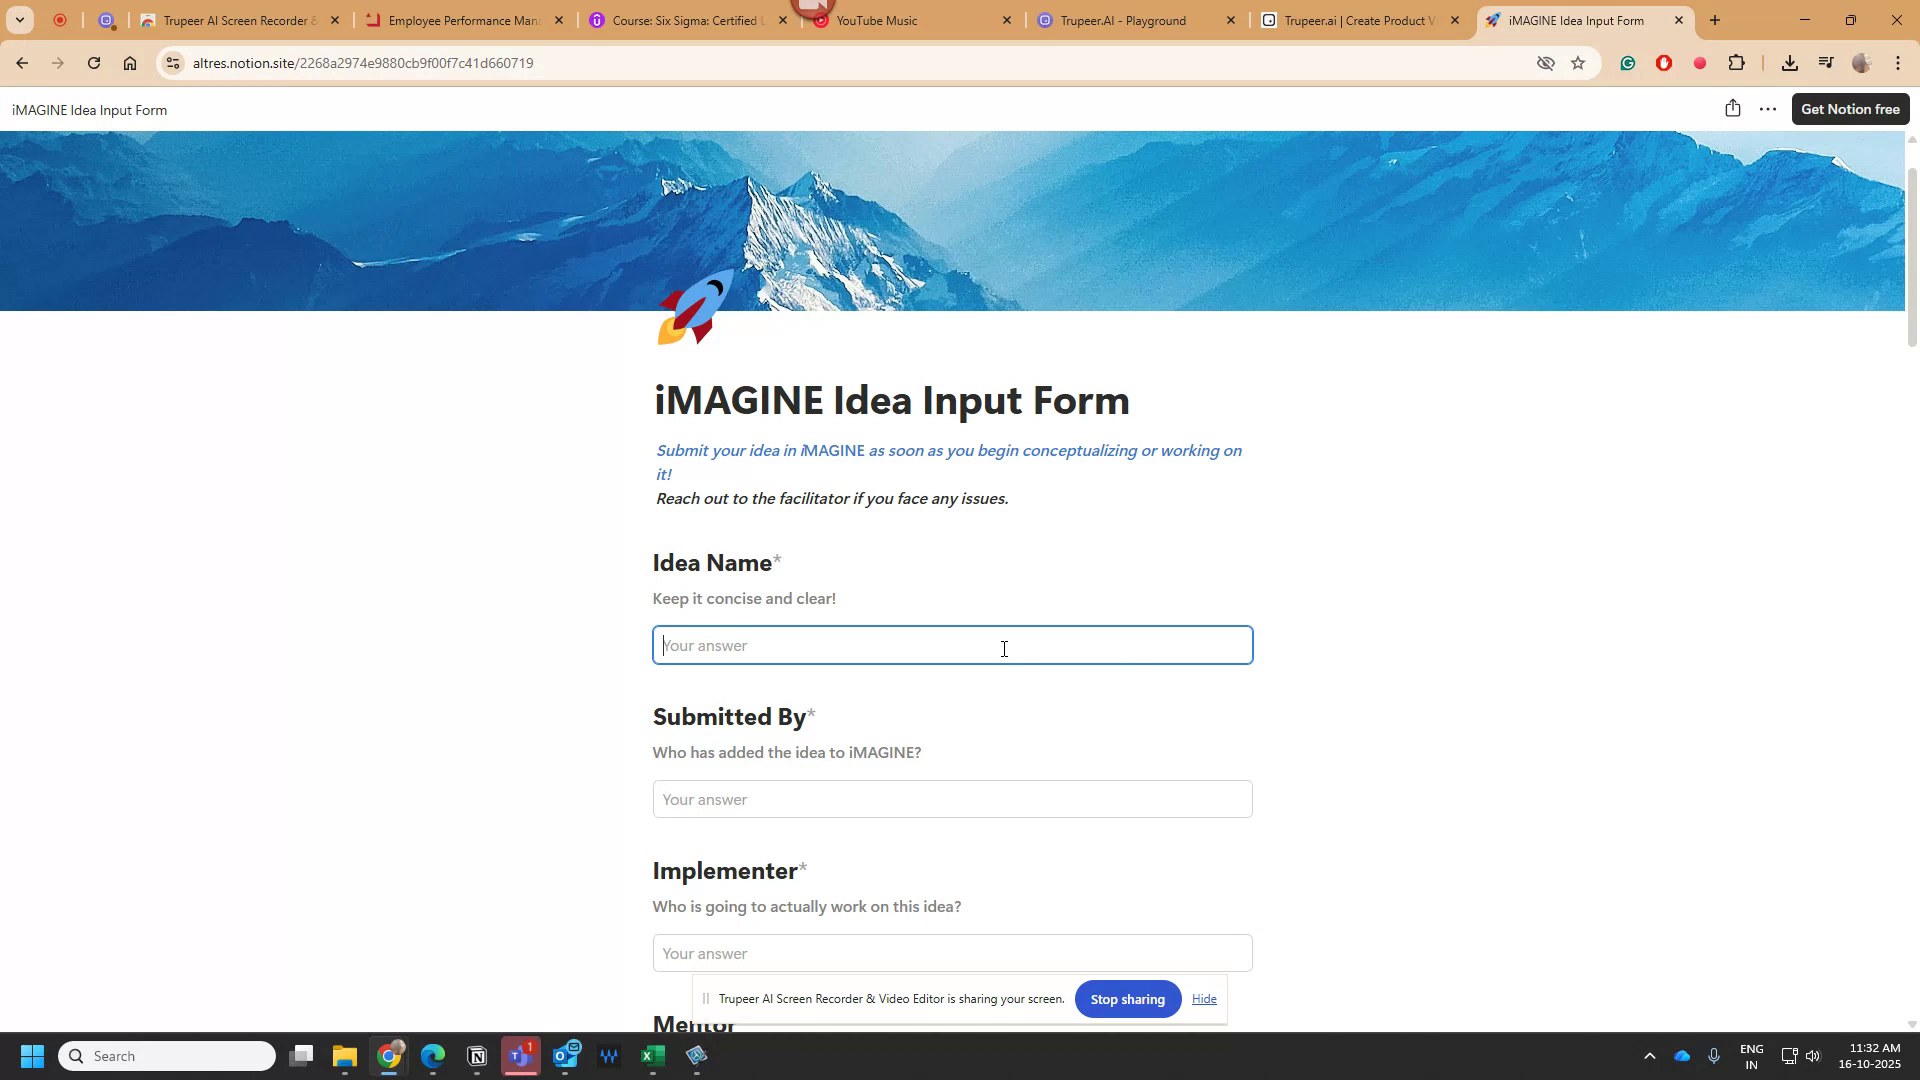Toggle system volume from the tray speaker
1920x1080 pixels.
click(1813, 1055)
